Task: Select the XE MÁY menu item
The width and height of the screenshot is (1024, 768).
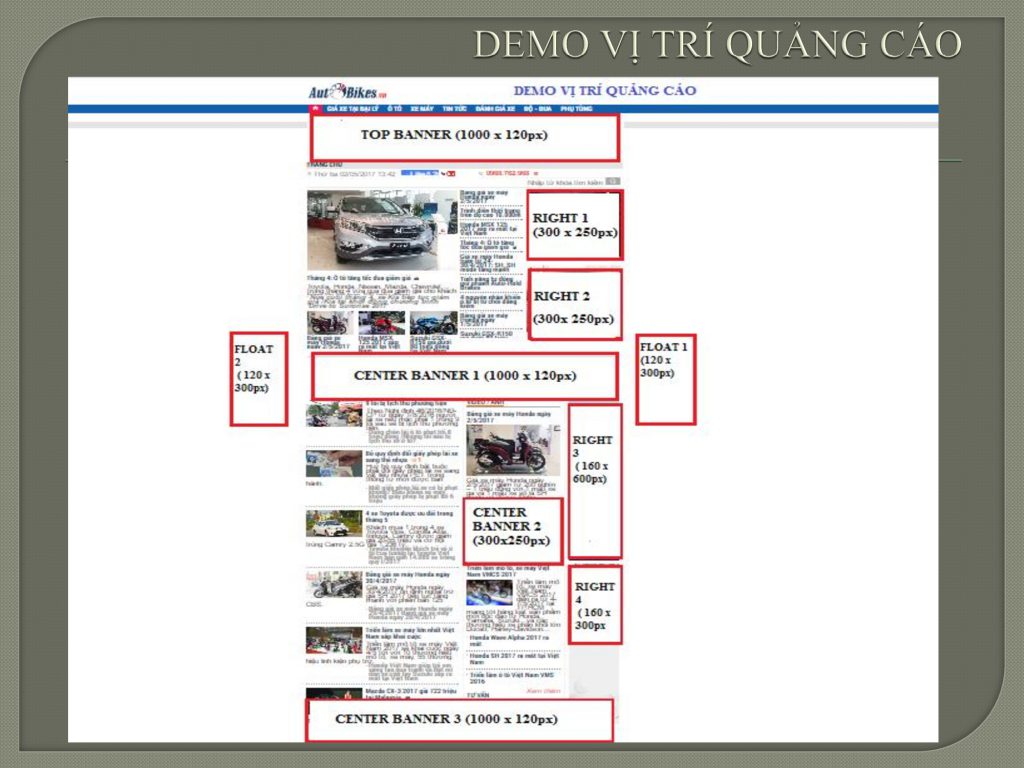Action: 423,109
